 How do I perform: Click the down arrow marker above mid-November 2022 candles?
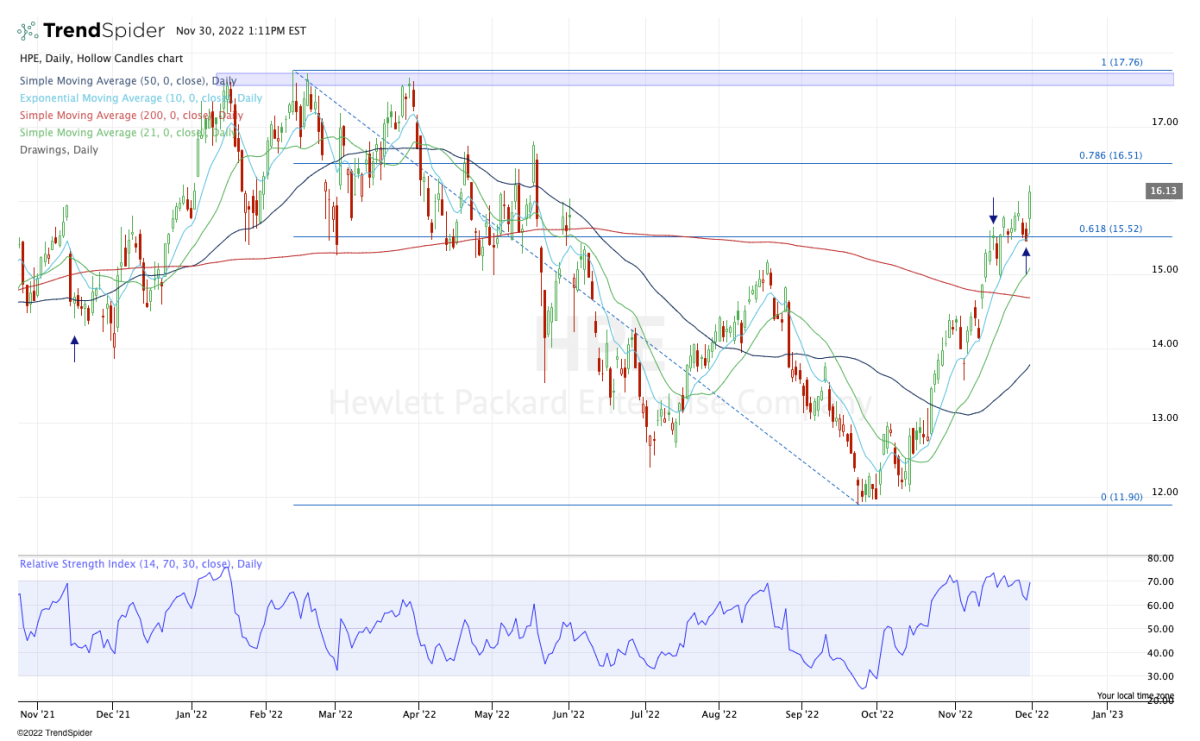tap(993, 210)
